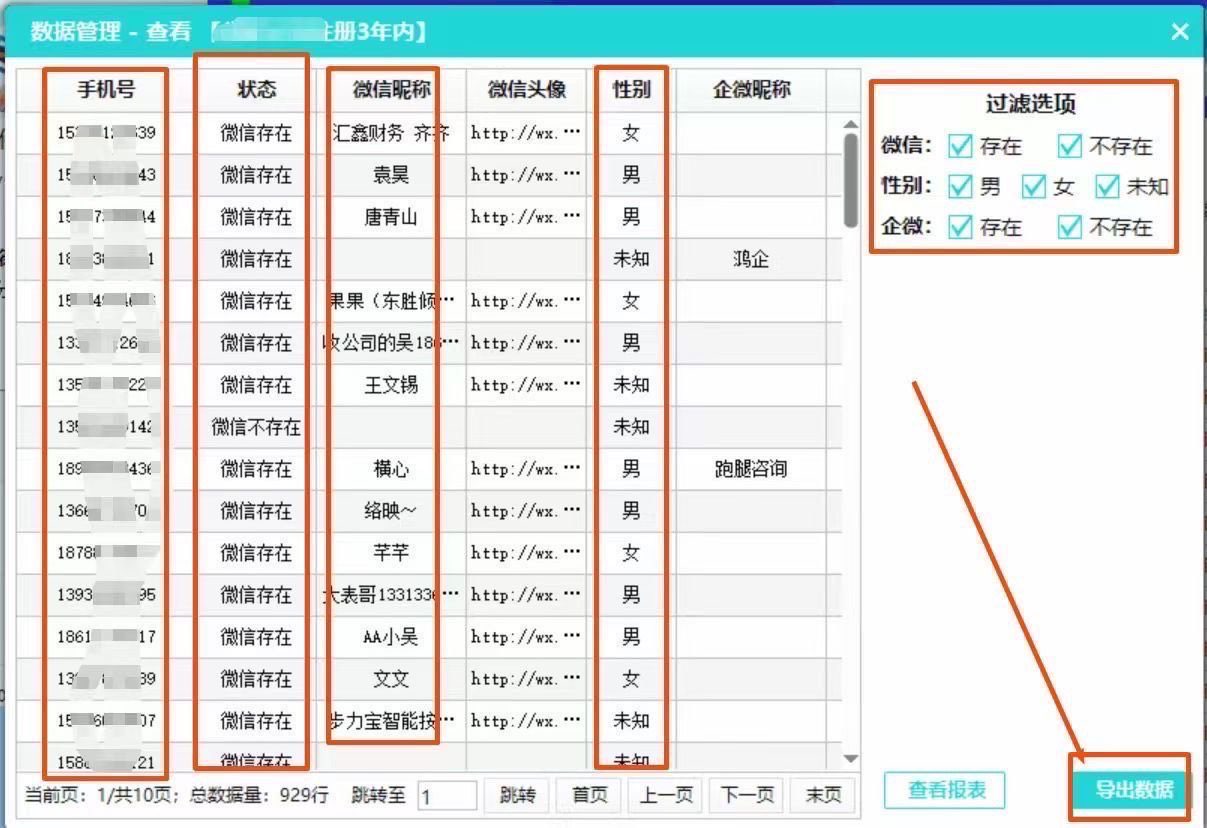Toggle the 微信 不存在 filter checkbox
The height and width of the screenshot is (828, 1207).
tap(1070, 147)
